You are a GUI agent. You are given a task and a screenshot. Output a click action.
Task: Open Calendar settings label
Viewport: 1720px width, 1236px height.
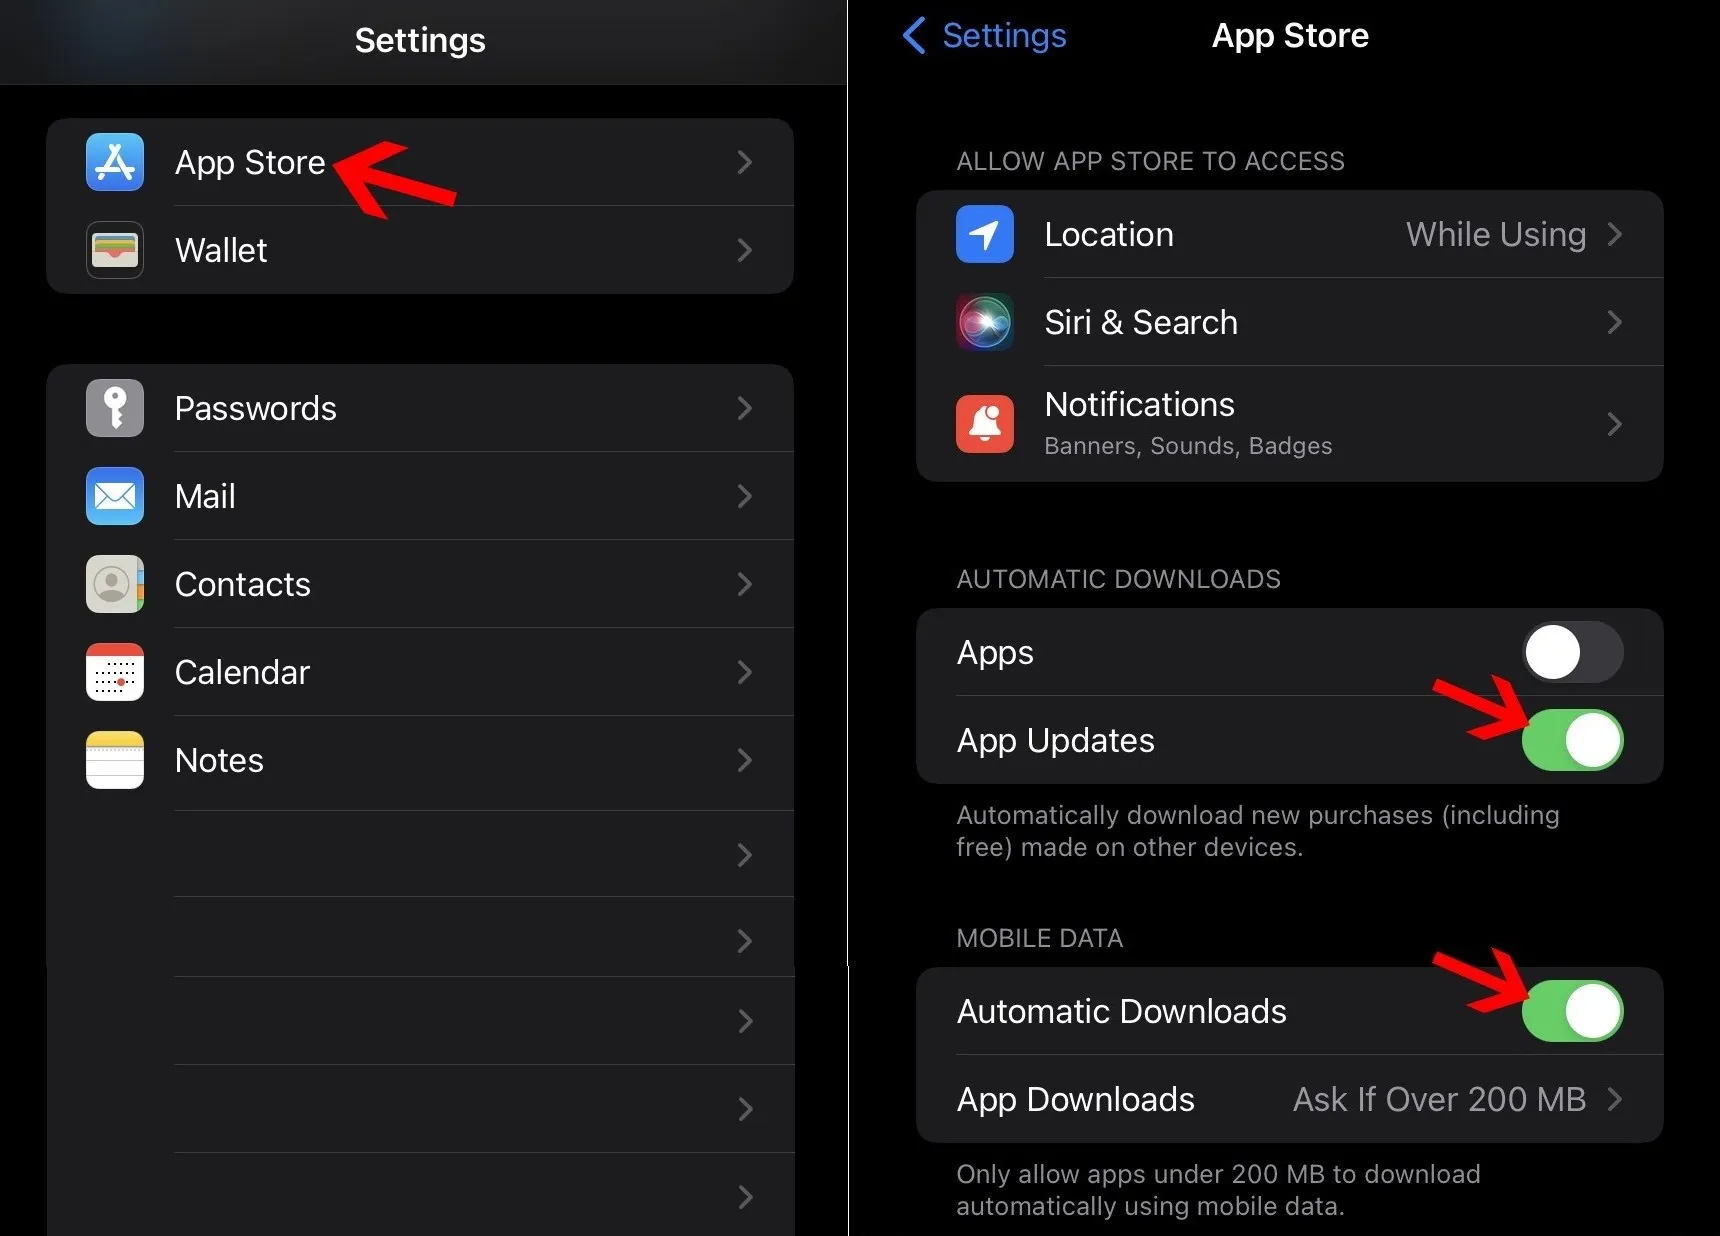242,672
